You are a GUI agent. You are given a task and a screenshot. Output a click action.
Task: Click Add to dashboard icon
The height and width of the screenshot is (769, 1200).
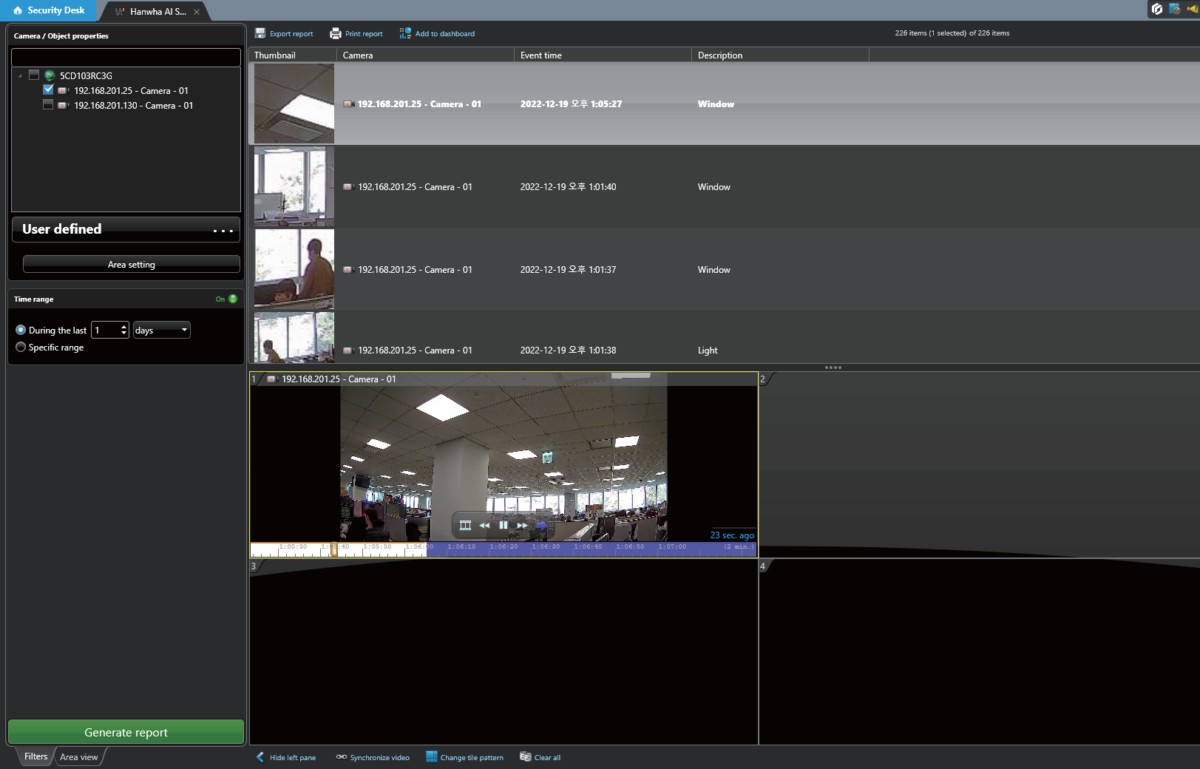coord(405,34)
